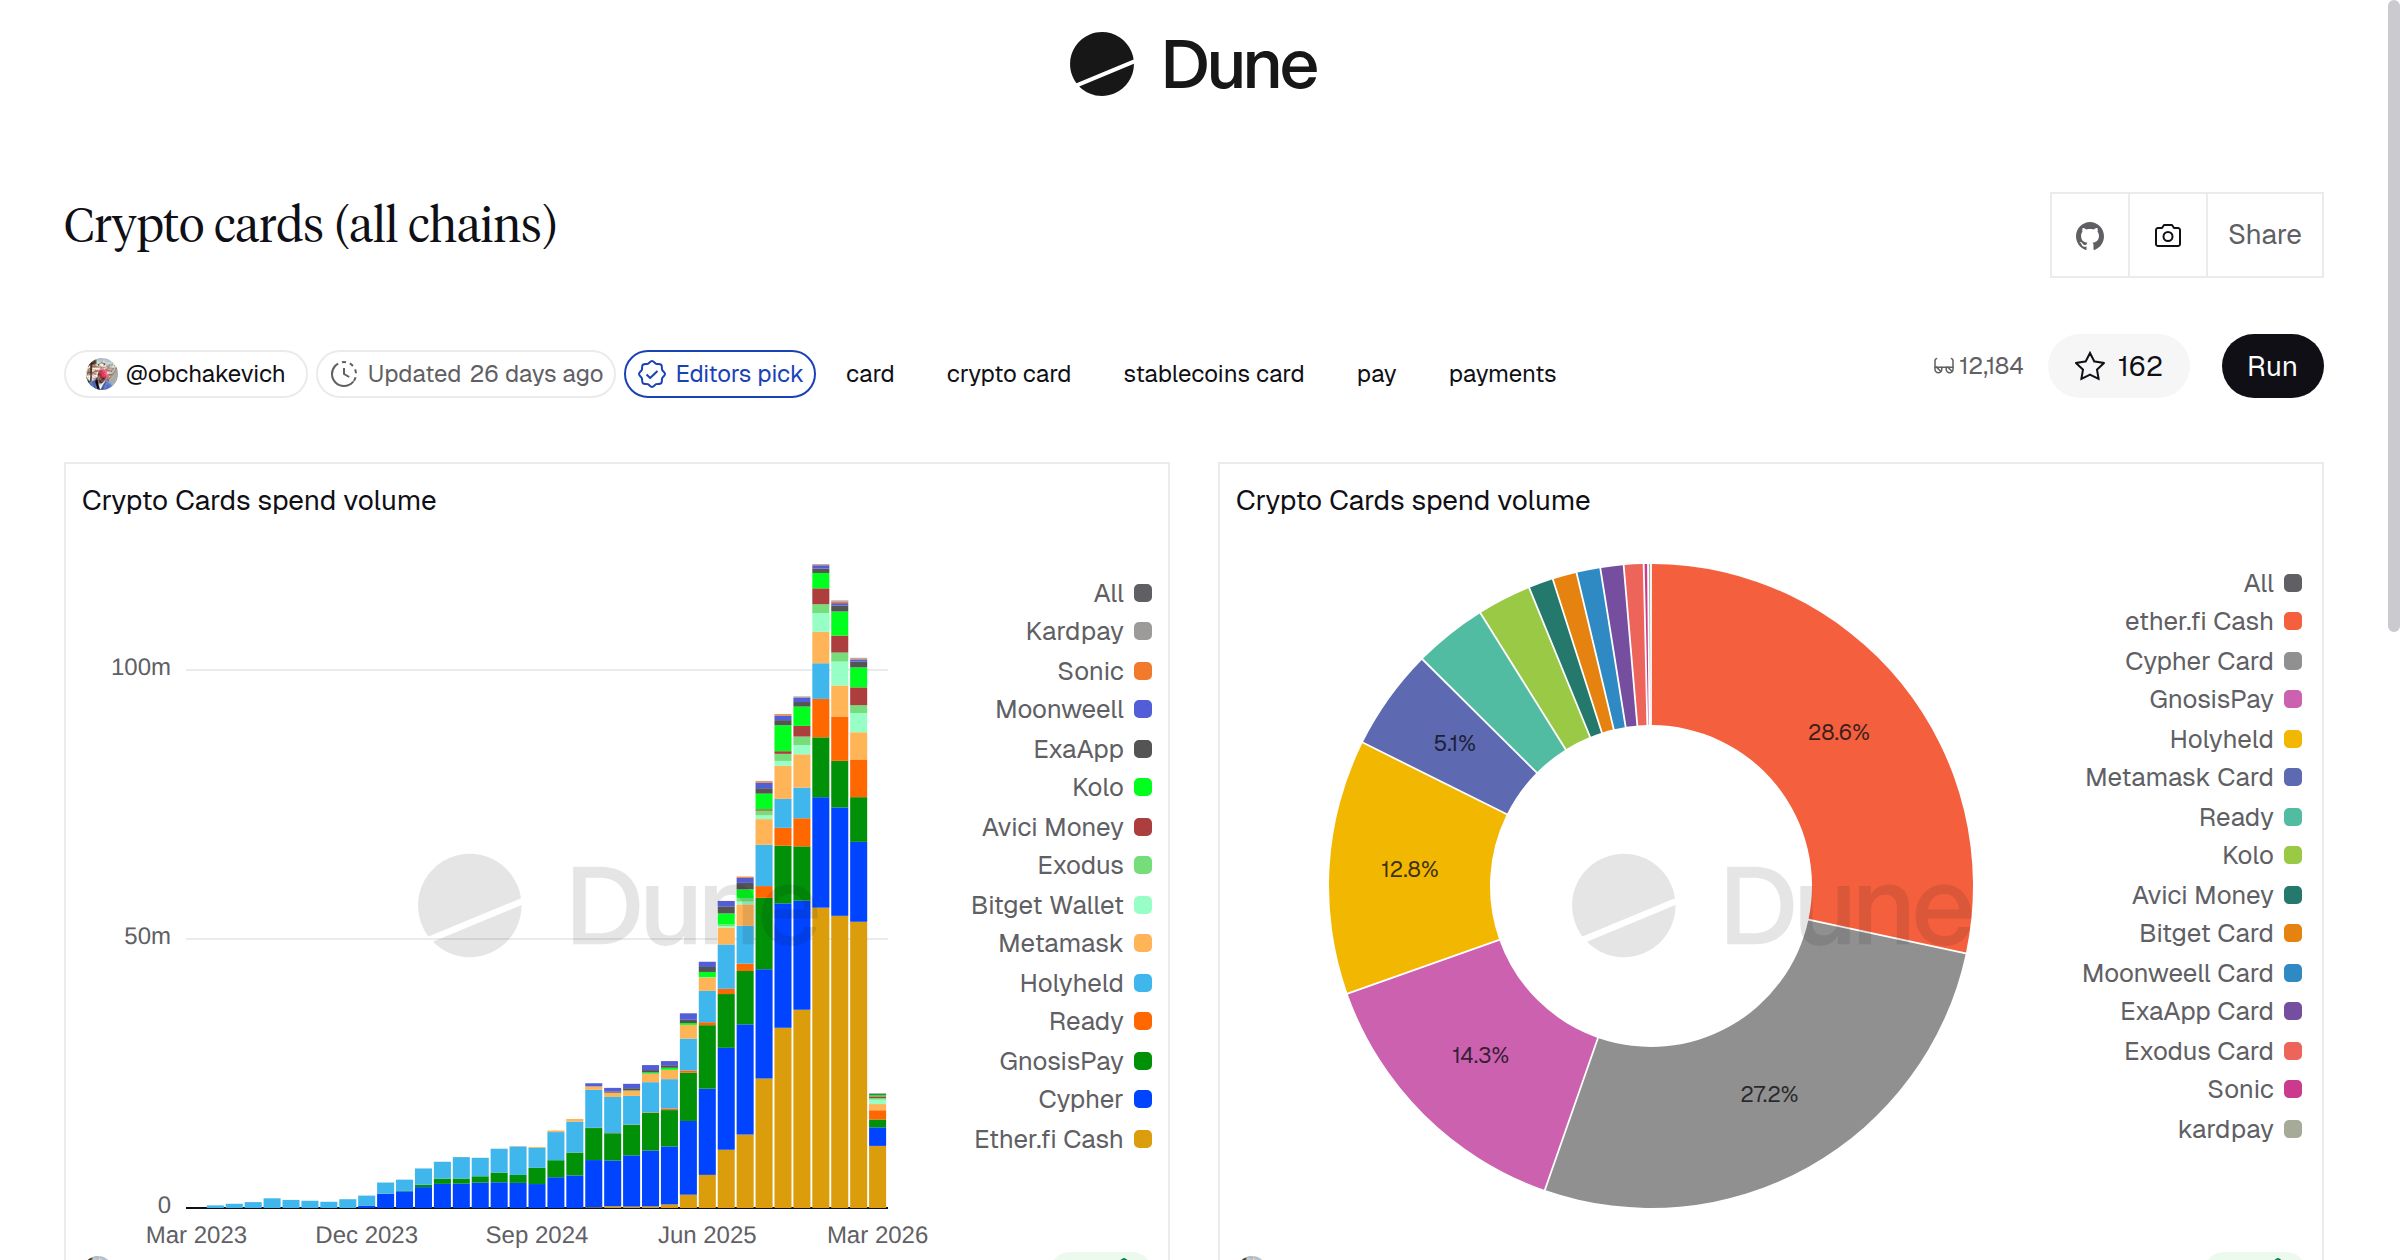Toggle the GnosisPay legend entry
This screenshot has height=1260, width=2400.
(1062, 1061)
